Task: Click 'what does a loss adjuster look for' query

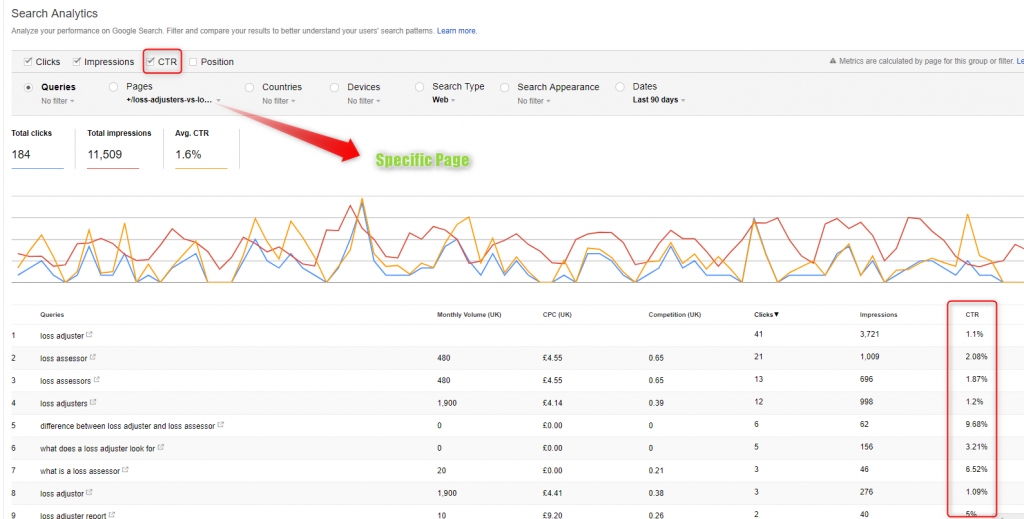Action: (97, 448)
